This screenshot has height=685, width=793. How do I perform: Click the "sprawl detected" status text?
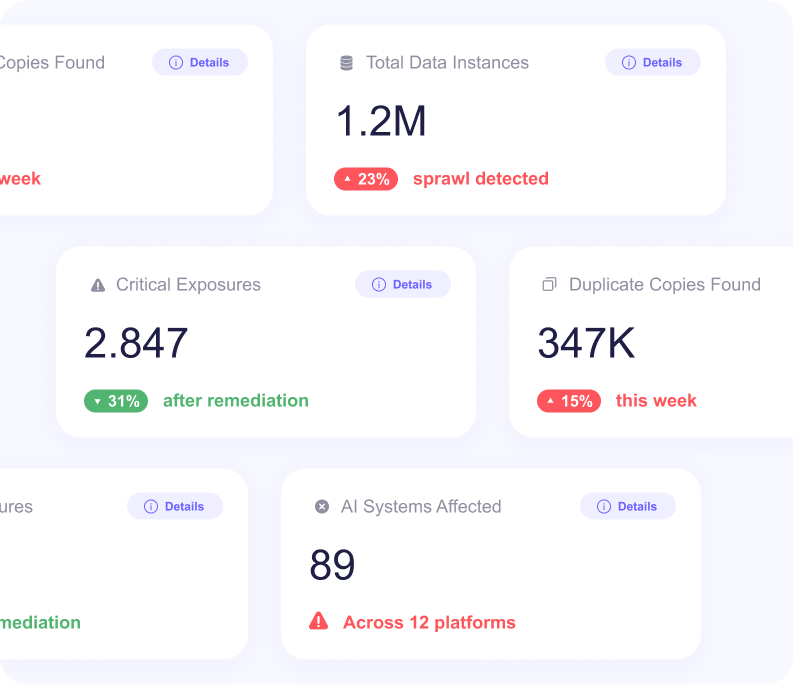(x=480, y=179)
